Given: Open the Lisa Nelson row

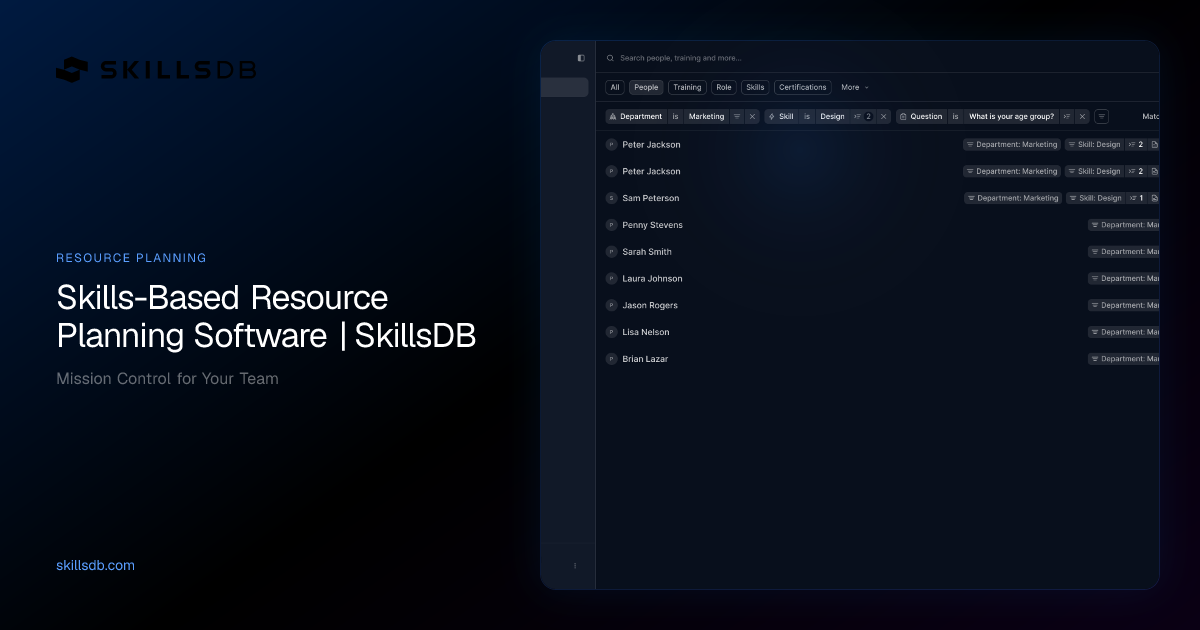Looking at the screenshot, I should click(x=878, y=332).
